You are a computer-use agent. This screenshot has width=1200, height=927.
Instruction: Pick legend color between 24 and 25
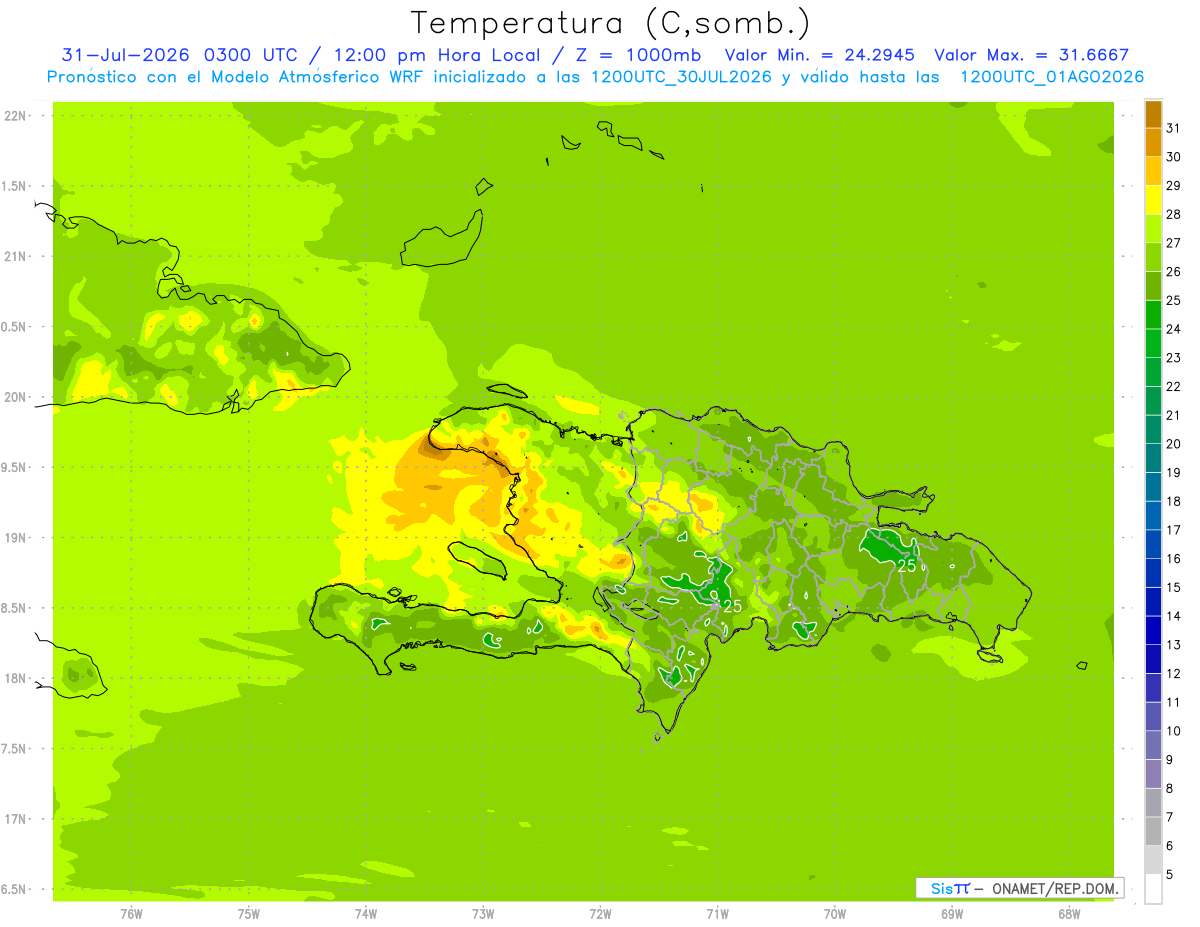1153,314
